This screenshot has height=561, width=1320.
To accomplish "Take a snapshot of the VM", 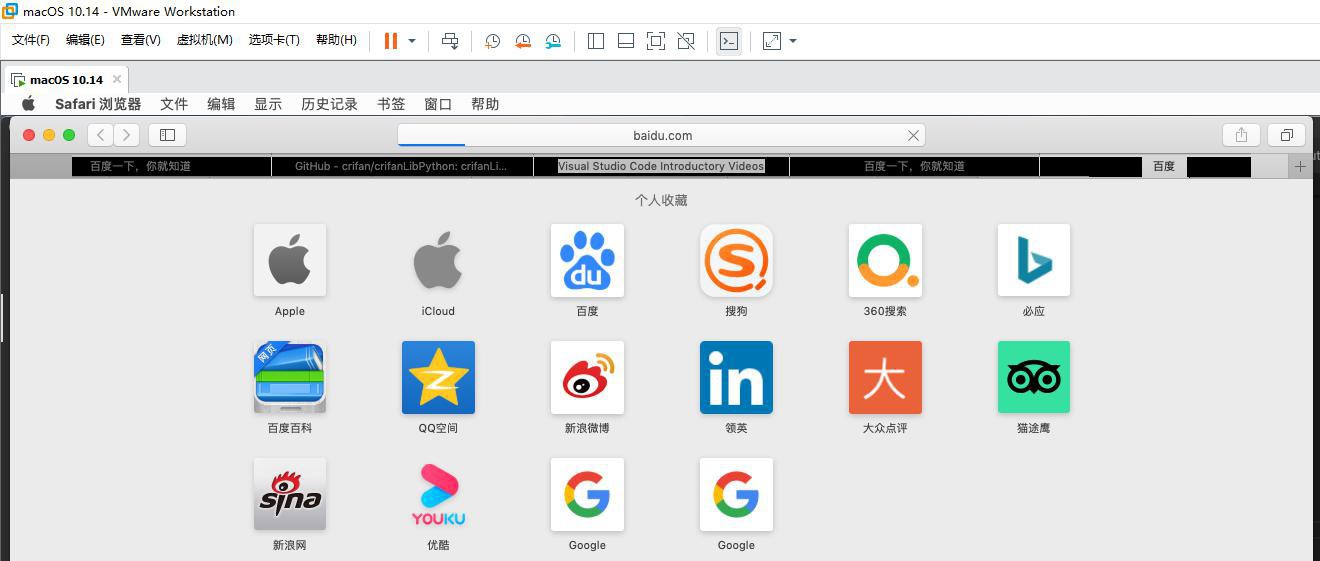I will pos(492,41).
